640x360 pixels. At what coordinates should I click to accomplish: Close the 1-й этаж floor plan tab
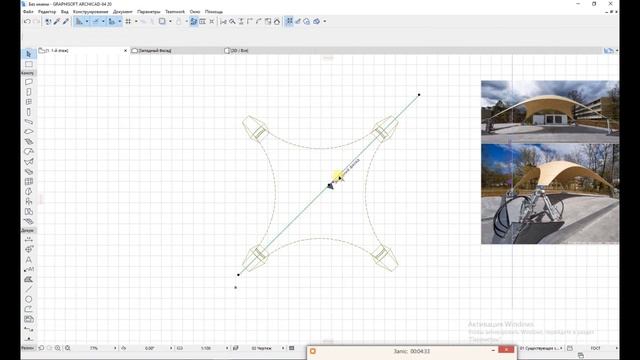[125, 51]
